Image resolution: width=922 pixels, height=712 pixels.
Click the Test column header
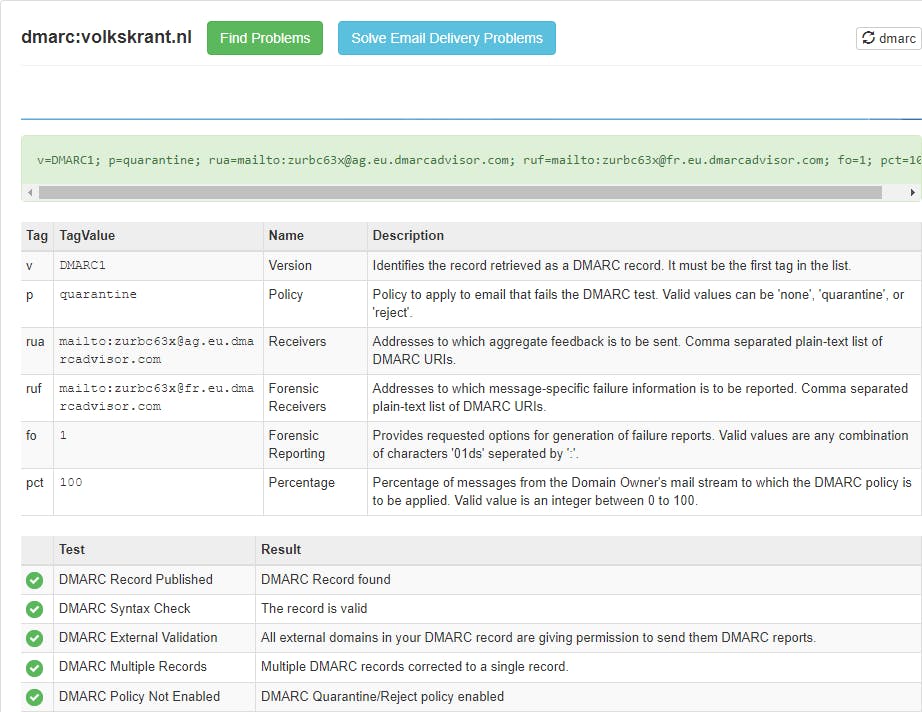point(72,549)
